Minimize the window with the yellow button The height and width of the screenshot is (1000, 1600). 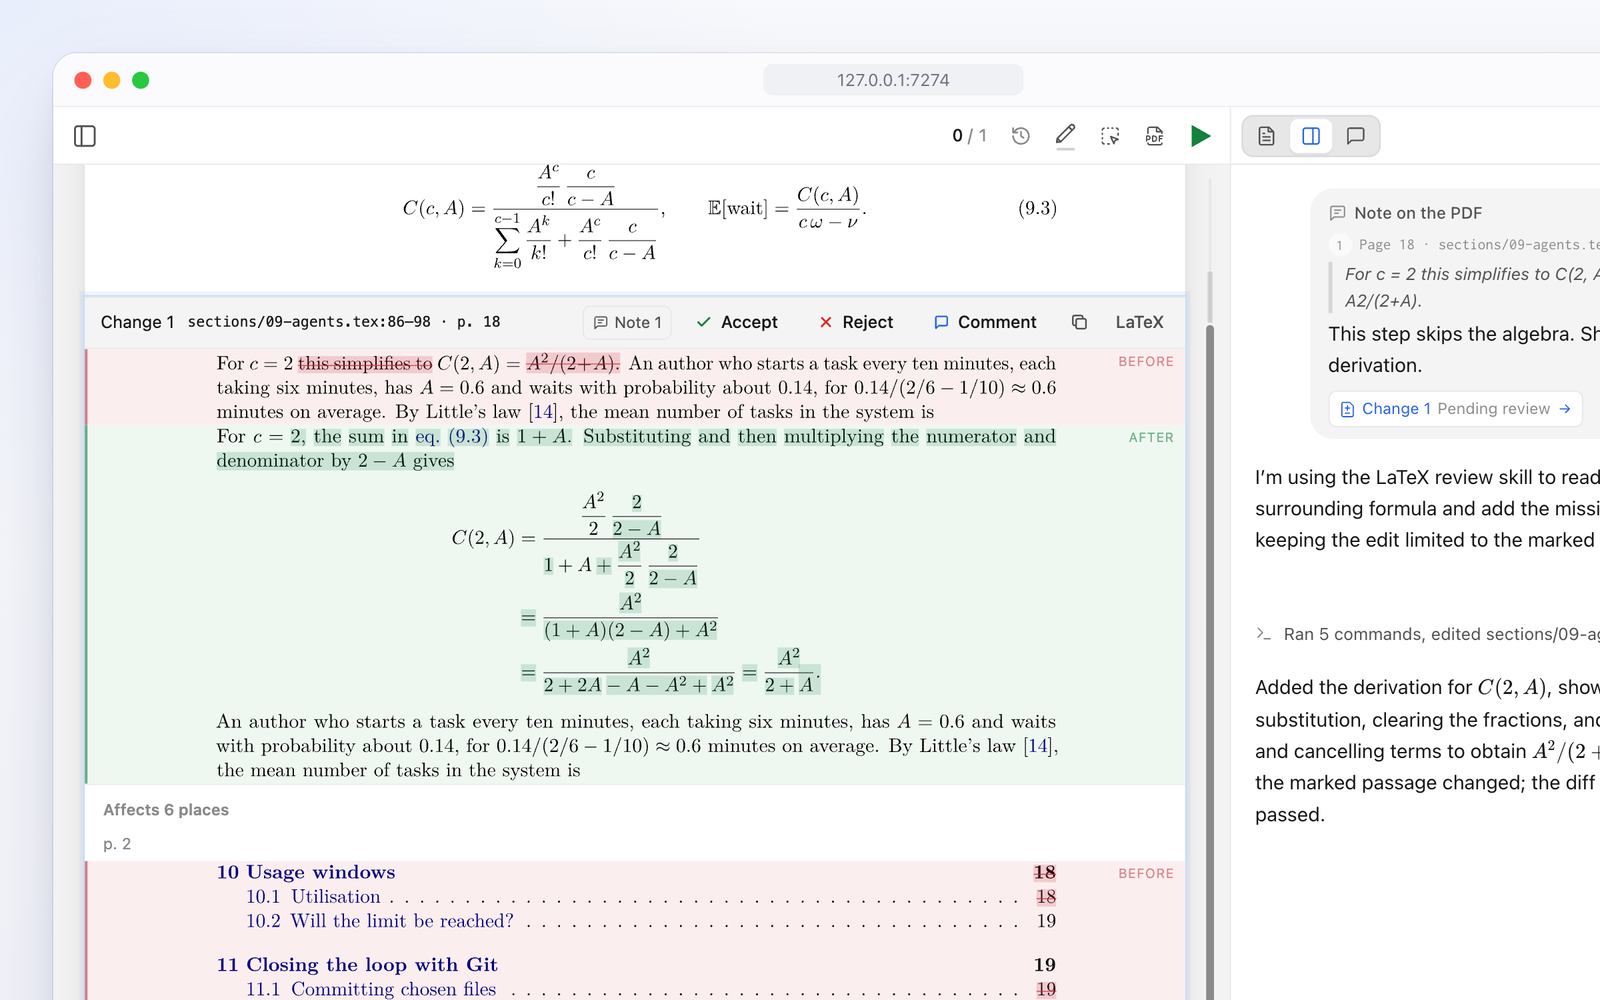tap(112, 80)
